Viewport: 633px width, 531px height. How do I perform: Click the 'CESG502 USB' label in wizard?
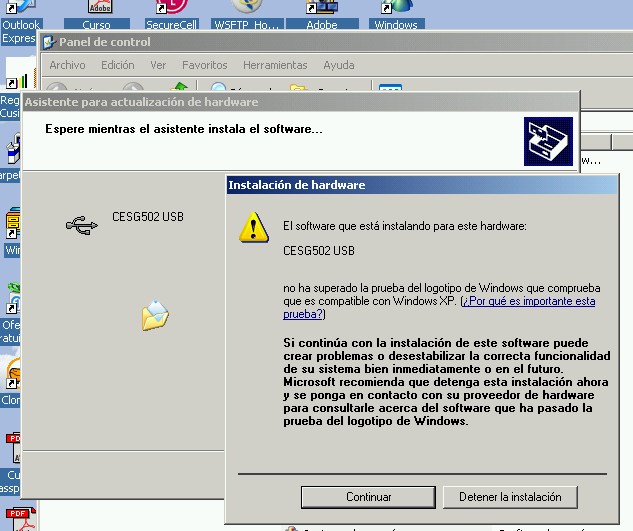tap(148, 217)
